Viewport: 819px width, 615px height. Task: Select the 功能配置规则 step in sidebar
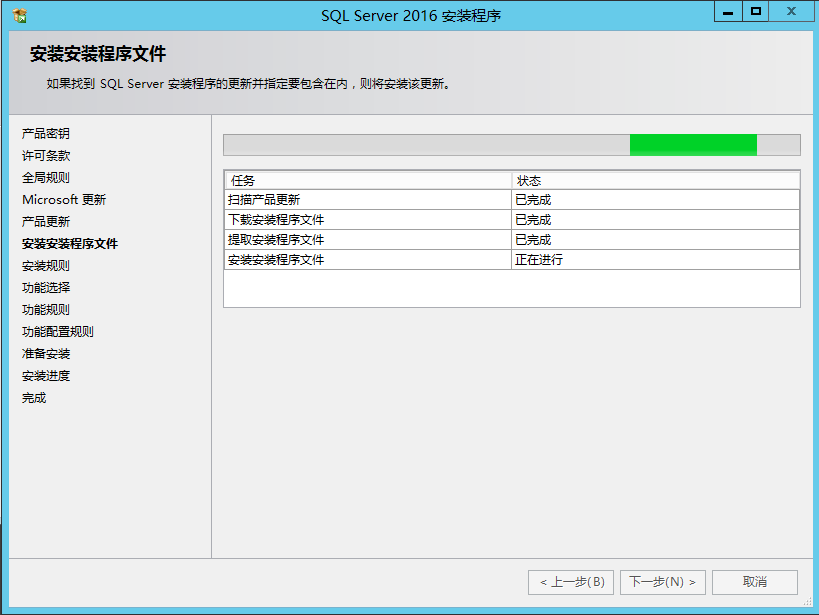click(57, 331)
